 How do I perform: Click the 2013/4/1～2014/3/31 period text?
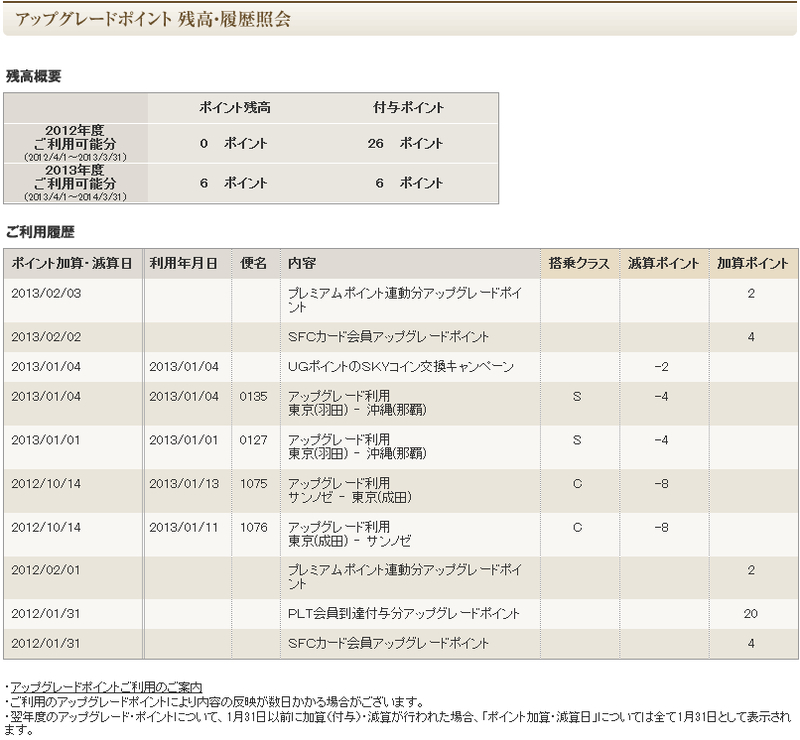pos(75,197)
